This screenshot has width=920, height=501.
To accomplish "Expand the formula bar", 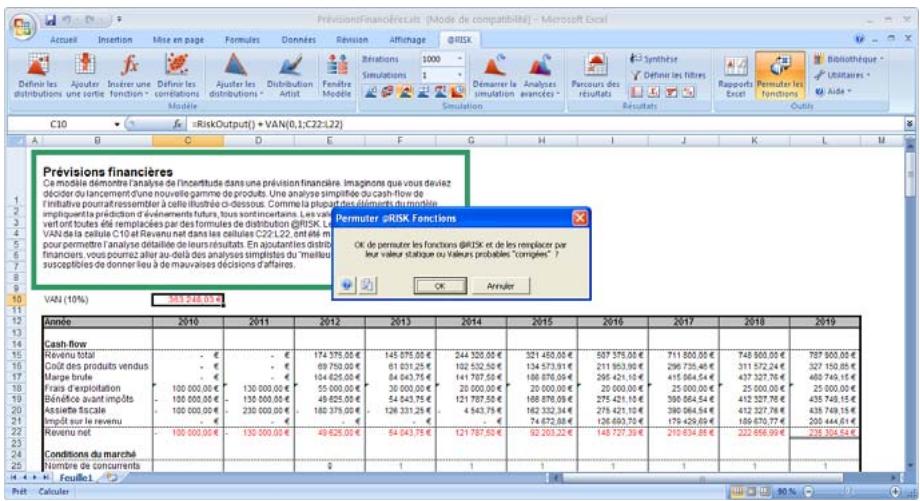I will pyautogui.click(x=909, y=124).
